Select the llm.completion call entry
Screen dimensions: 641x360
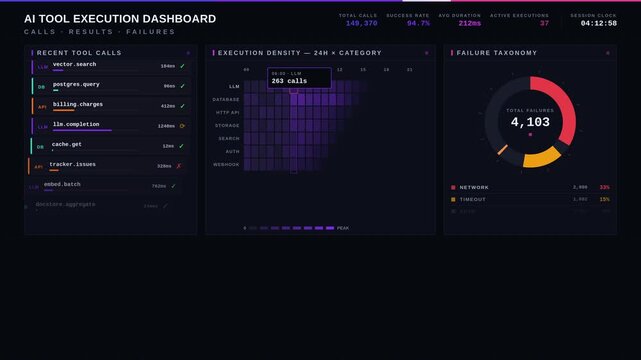click(x=110, y=127)
